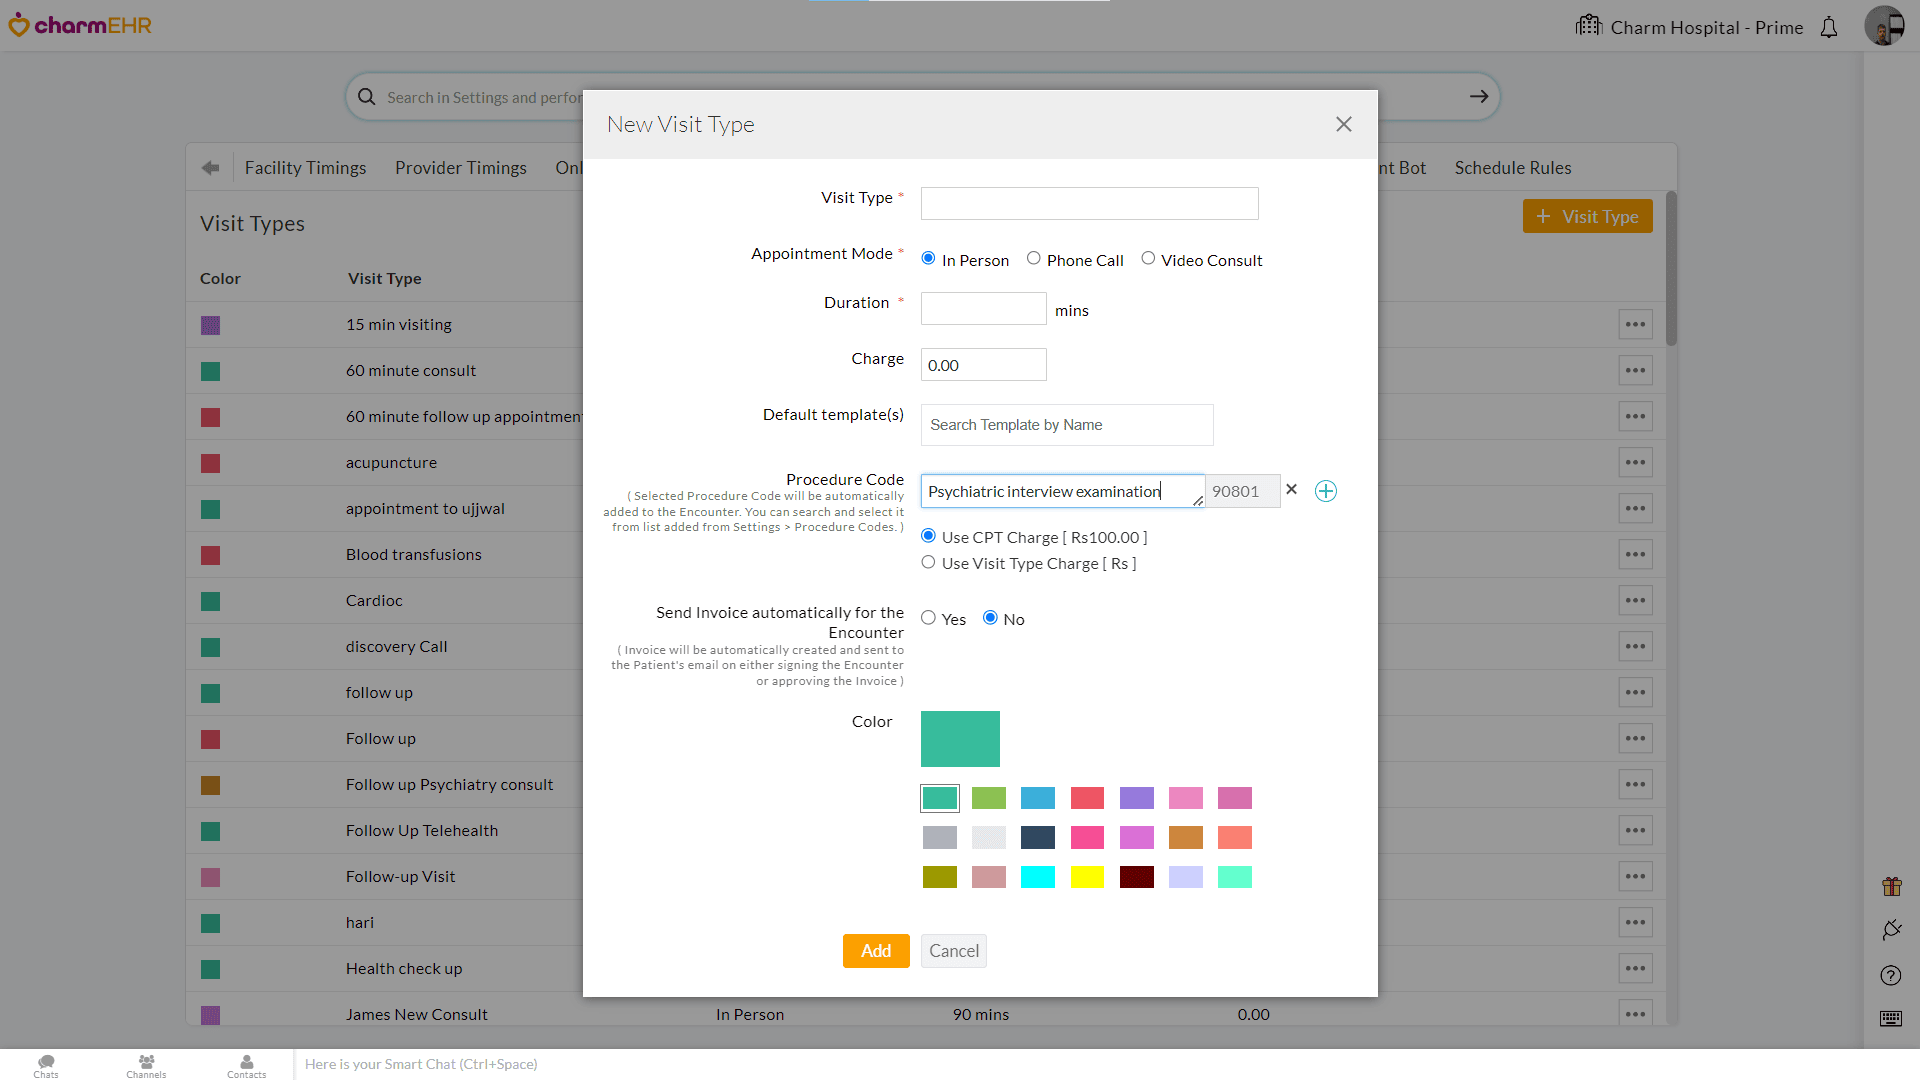Viewport: 1920px width, 1080px height.
Task: Open help via the question mark icon
Action: tap(1890, 975)
